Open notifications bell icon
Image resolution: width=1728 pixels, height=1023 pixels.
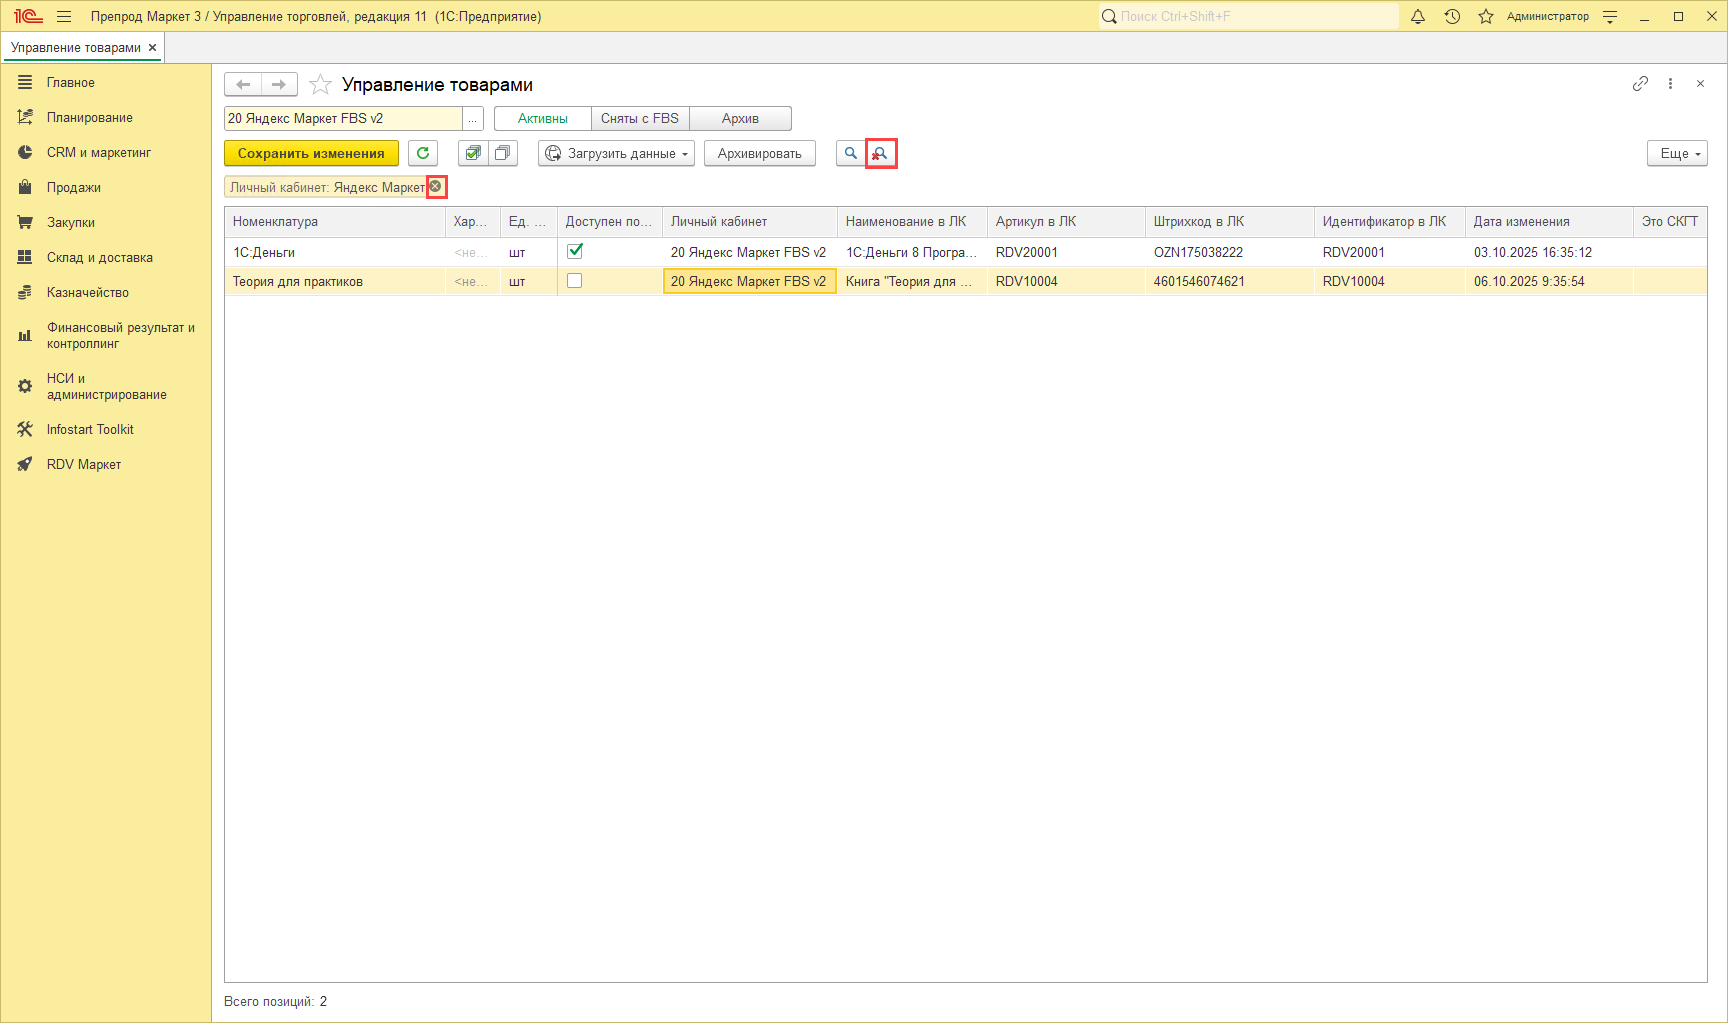pyautogui.click(x=1418, y=16)
